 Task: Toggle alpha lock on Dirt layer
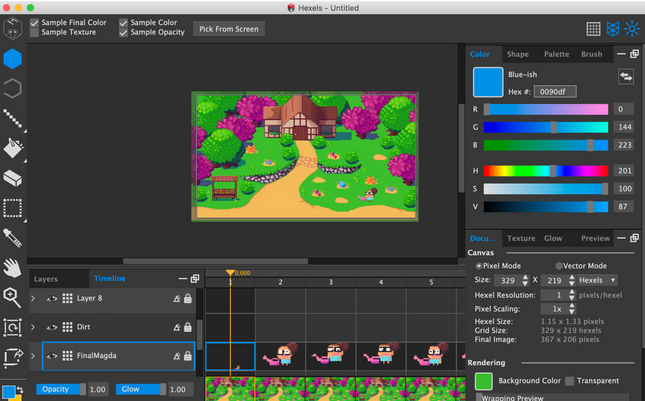(x=176, y=327)
